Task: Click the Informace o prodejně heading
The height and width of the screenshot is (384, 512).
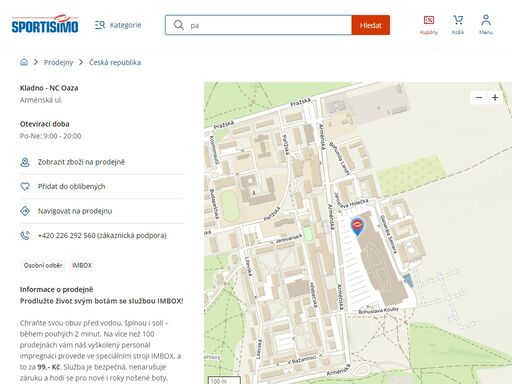Action: tap(56, 289)
